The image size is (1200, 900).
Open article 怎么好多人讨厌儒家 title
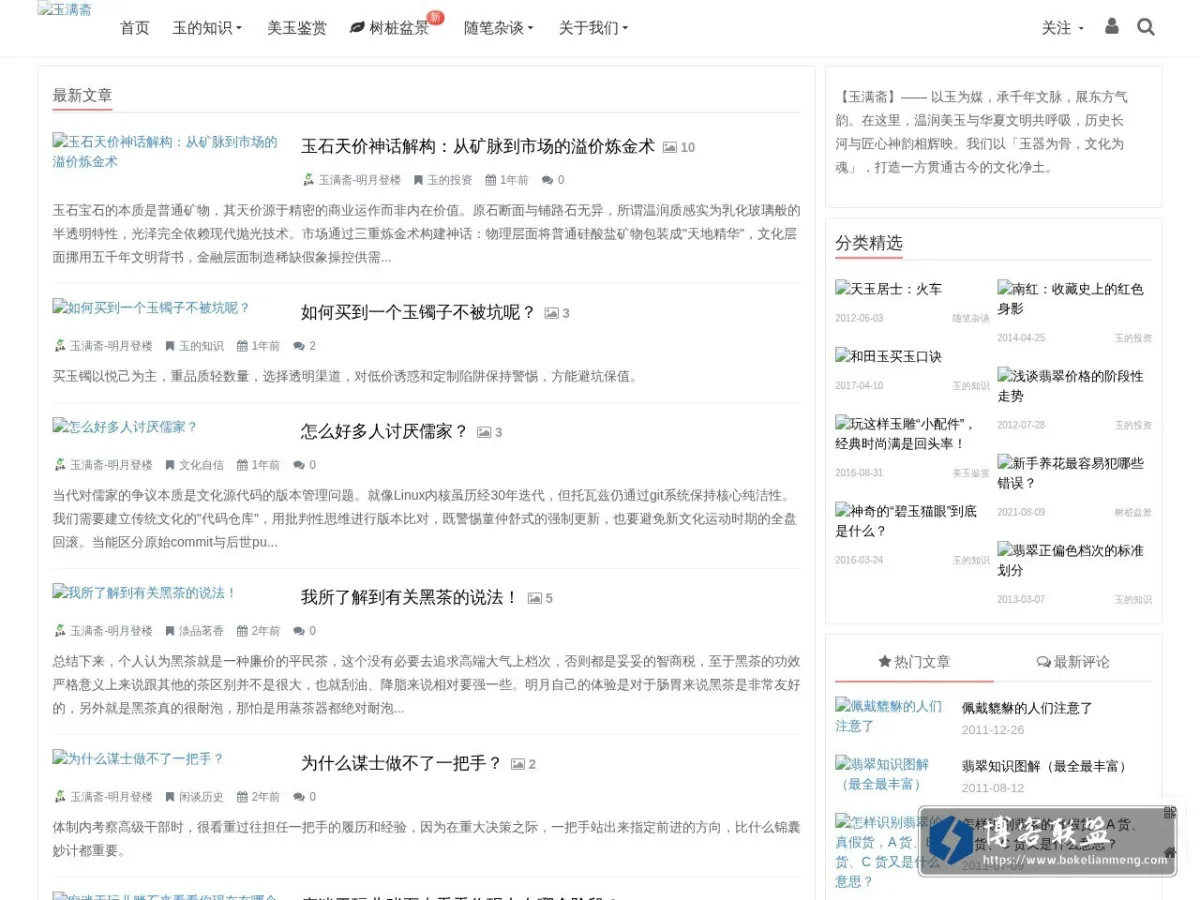point(385,431)
